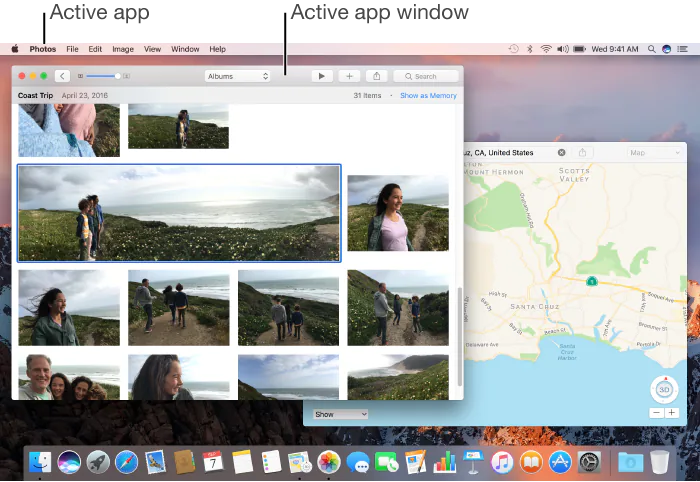
Task: Open the Window menu
Action: point(185,49)
